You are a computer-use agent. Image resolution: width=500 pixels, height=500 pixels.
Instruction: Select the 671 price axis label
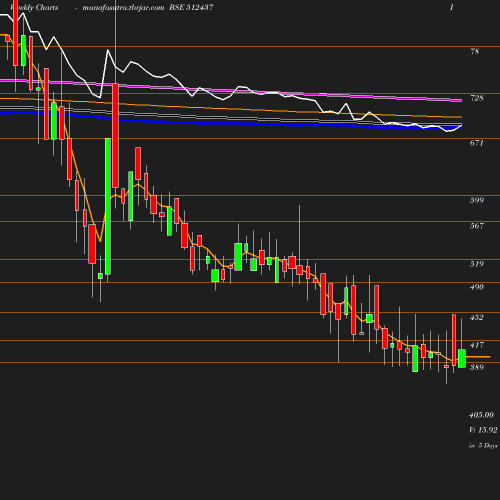pyautogui.click(x=477, y=143)
